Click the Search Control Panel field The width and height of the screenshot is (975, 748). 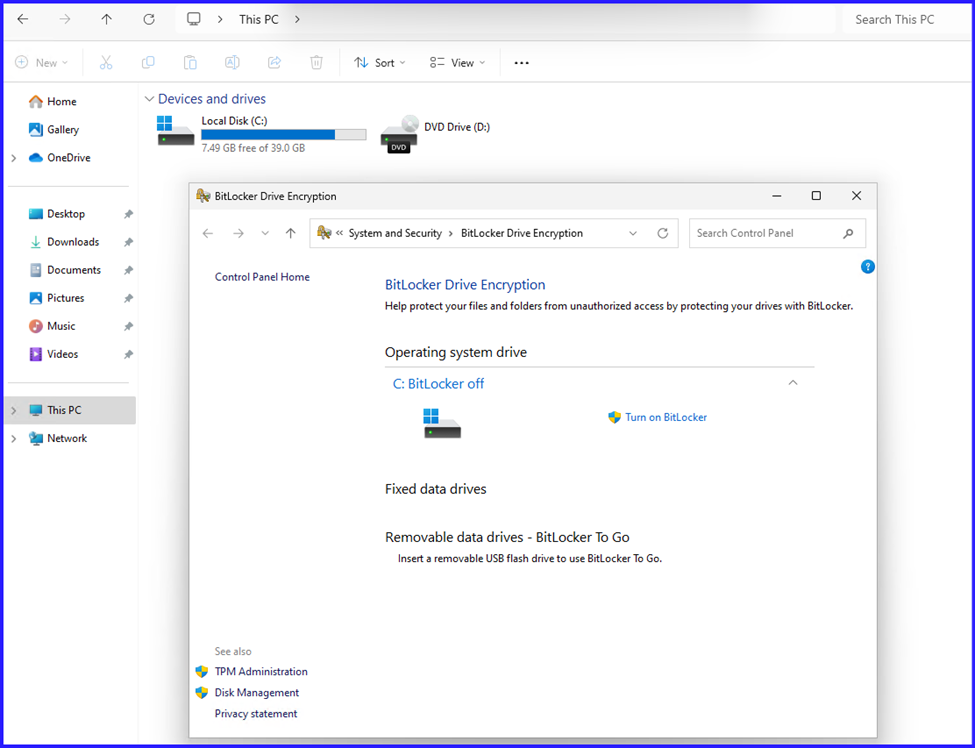[x=765, y=233]
